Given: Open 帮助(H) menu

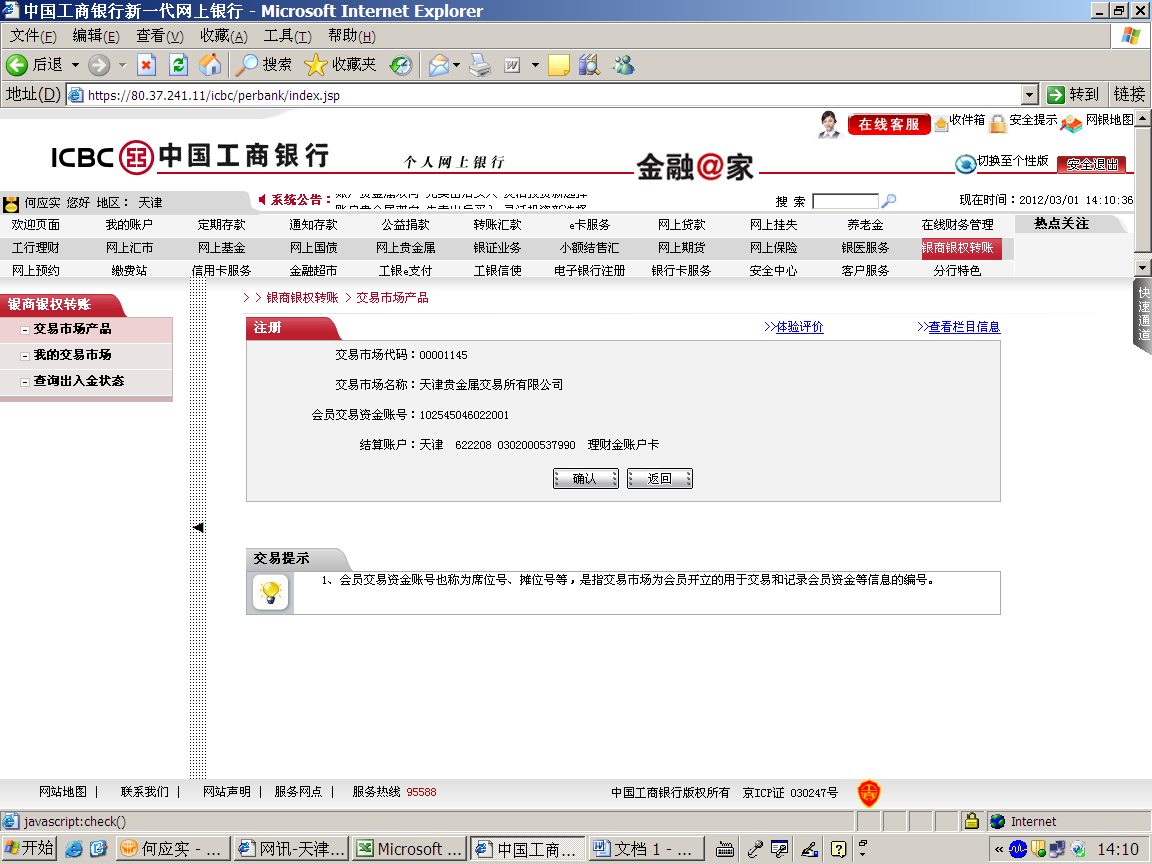Looking at the screenshot, I should coord(351,36).
